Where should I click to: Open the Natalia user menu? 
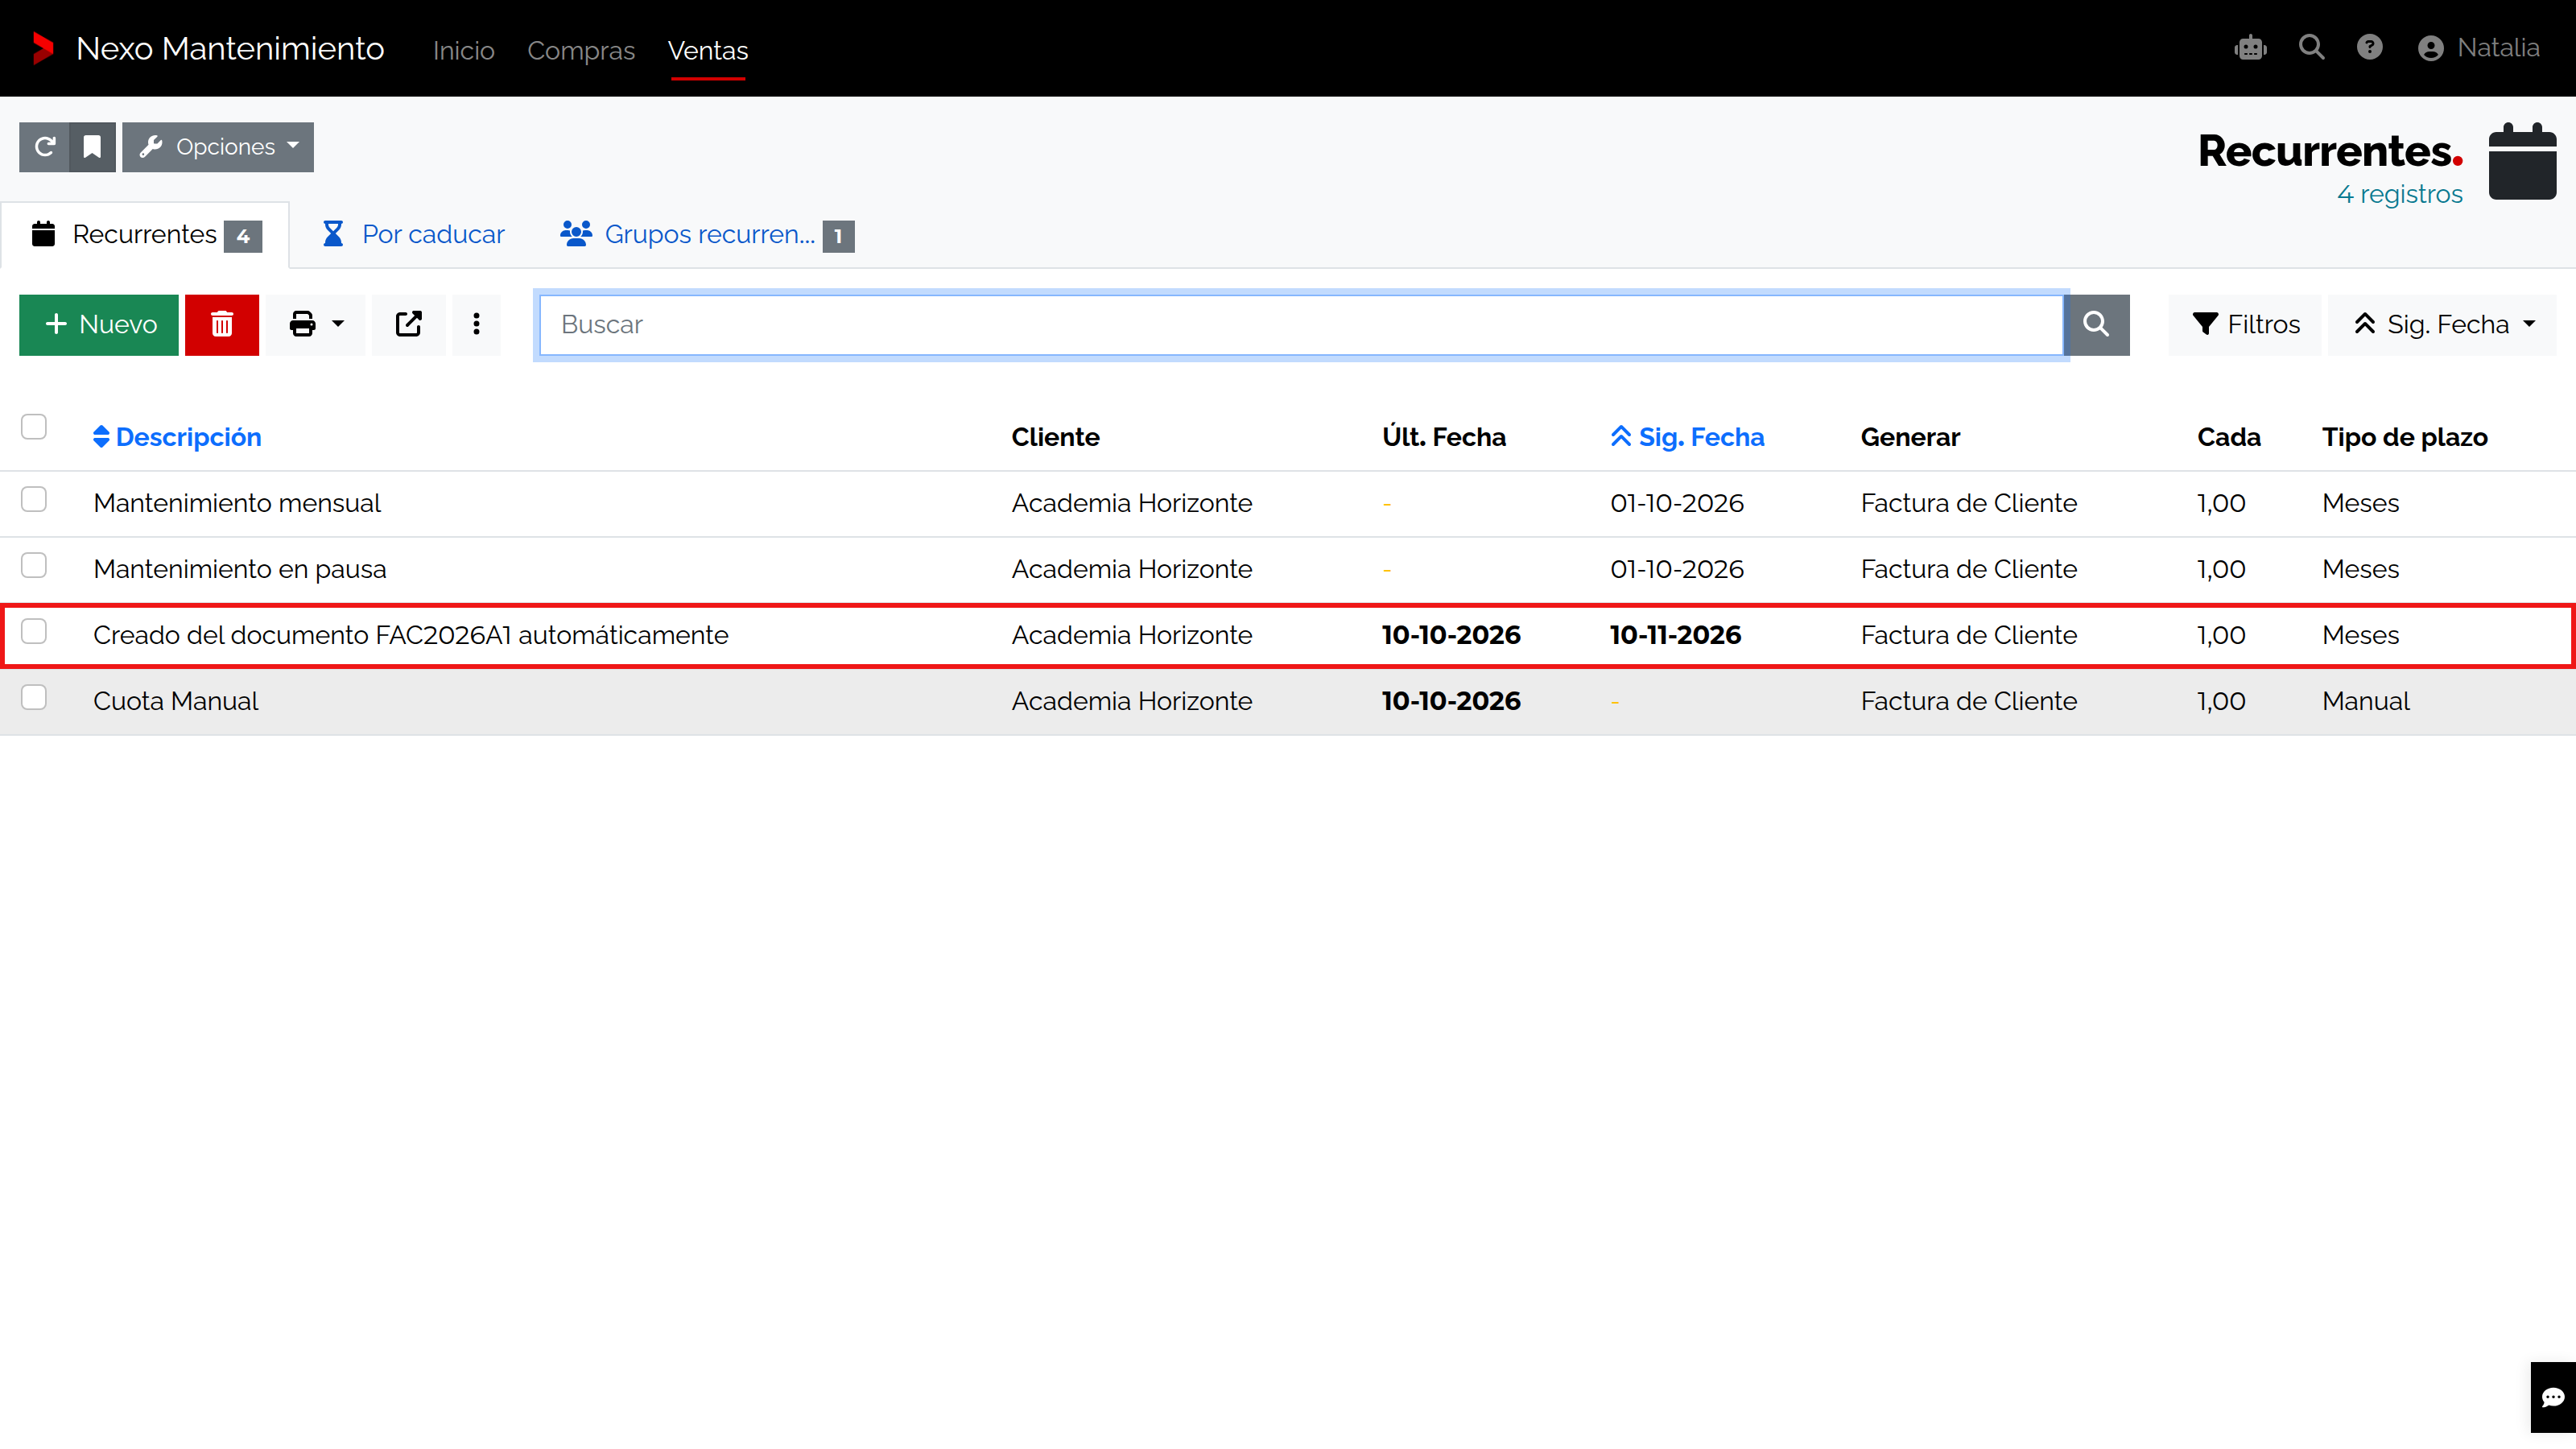(2478, 47)
